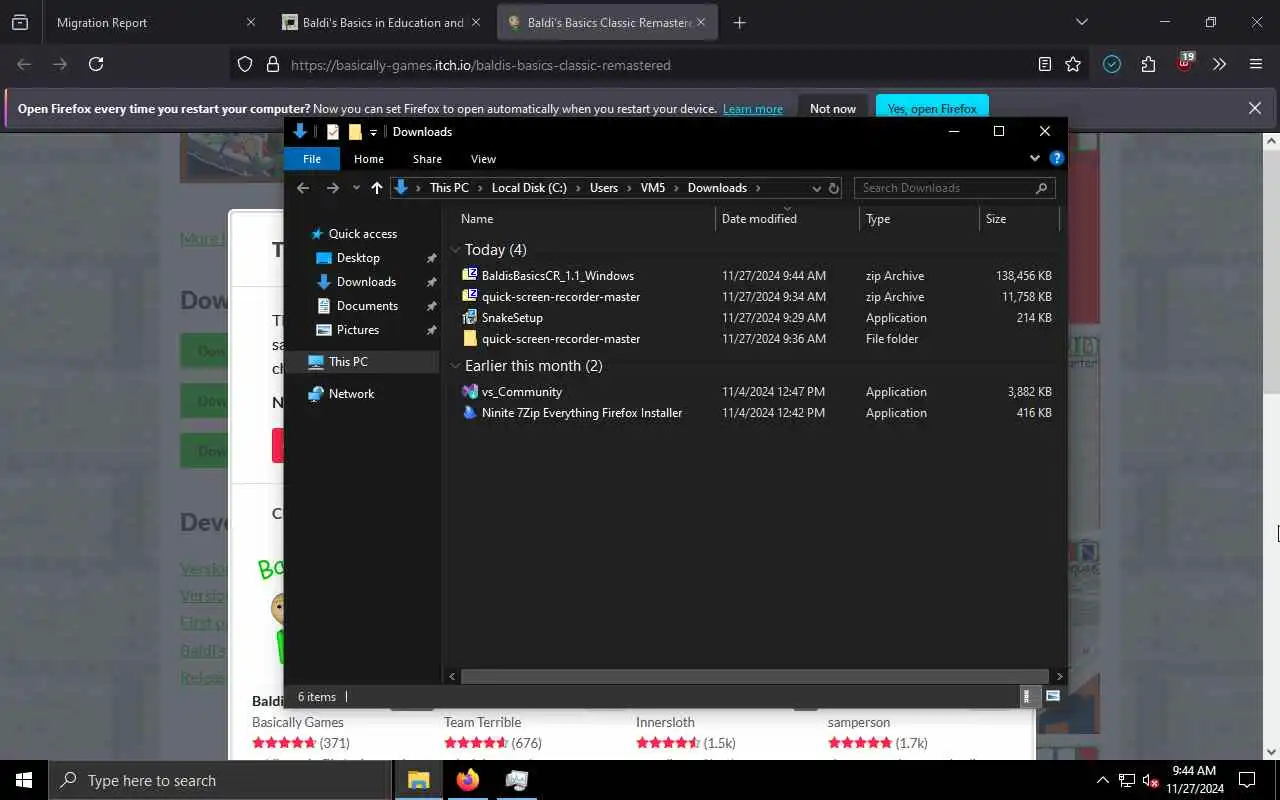Click Explorer's Up one level arrow

pos(376,188)
